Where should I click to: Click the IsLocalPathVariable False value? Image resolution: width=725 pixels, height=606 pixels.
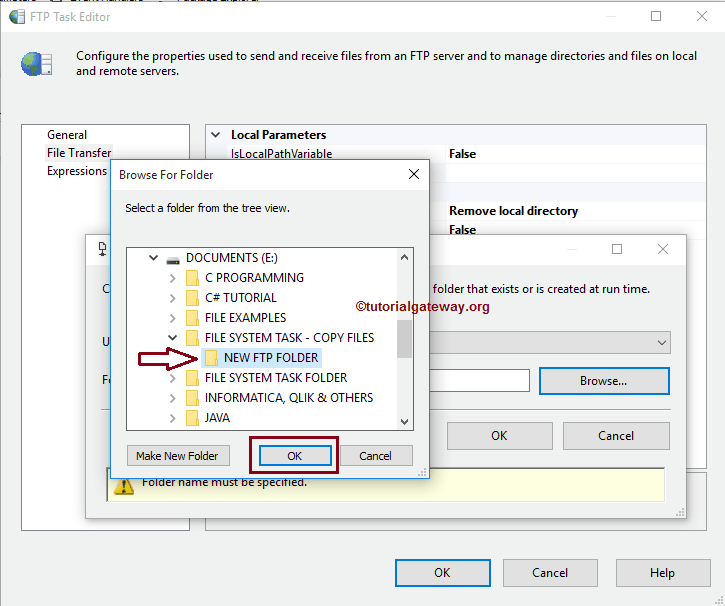coord(462,154)
